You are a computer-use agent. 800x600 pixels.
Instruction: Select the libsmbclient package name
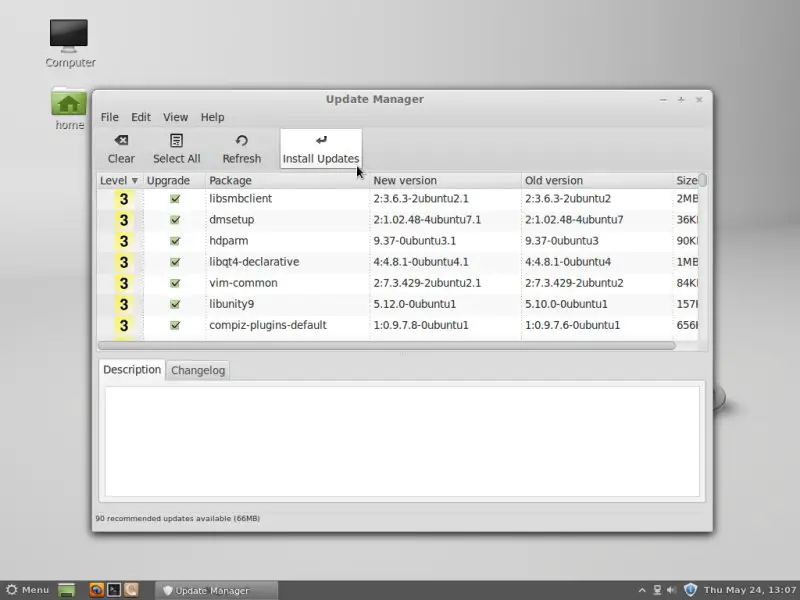tap(240, 198)
